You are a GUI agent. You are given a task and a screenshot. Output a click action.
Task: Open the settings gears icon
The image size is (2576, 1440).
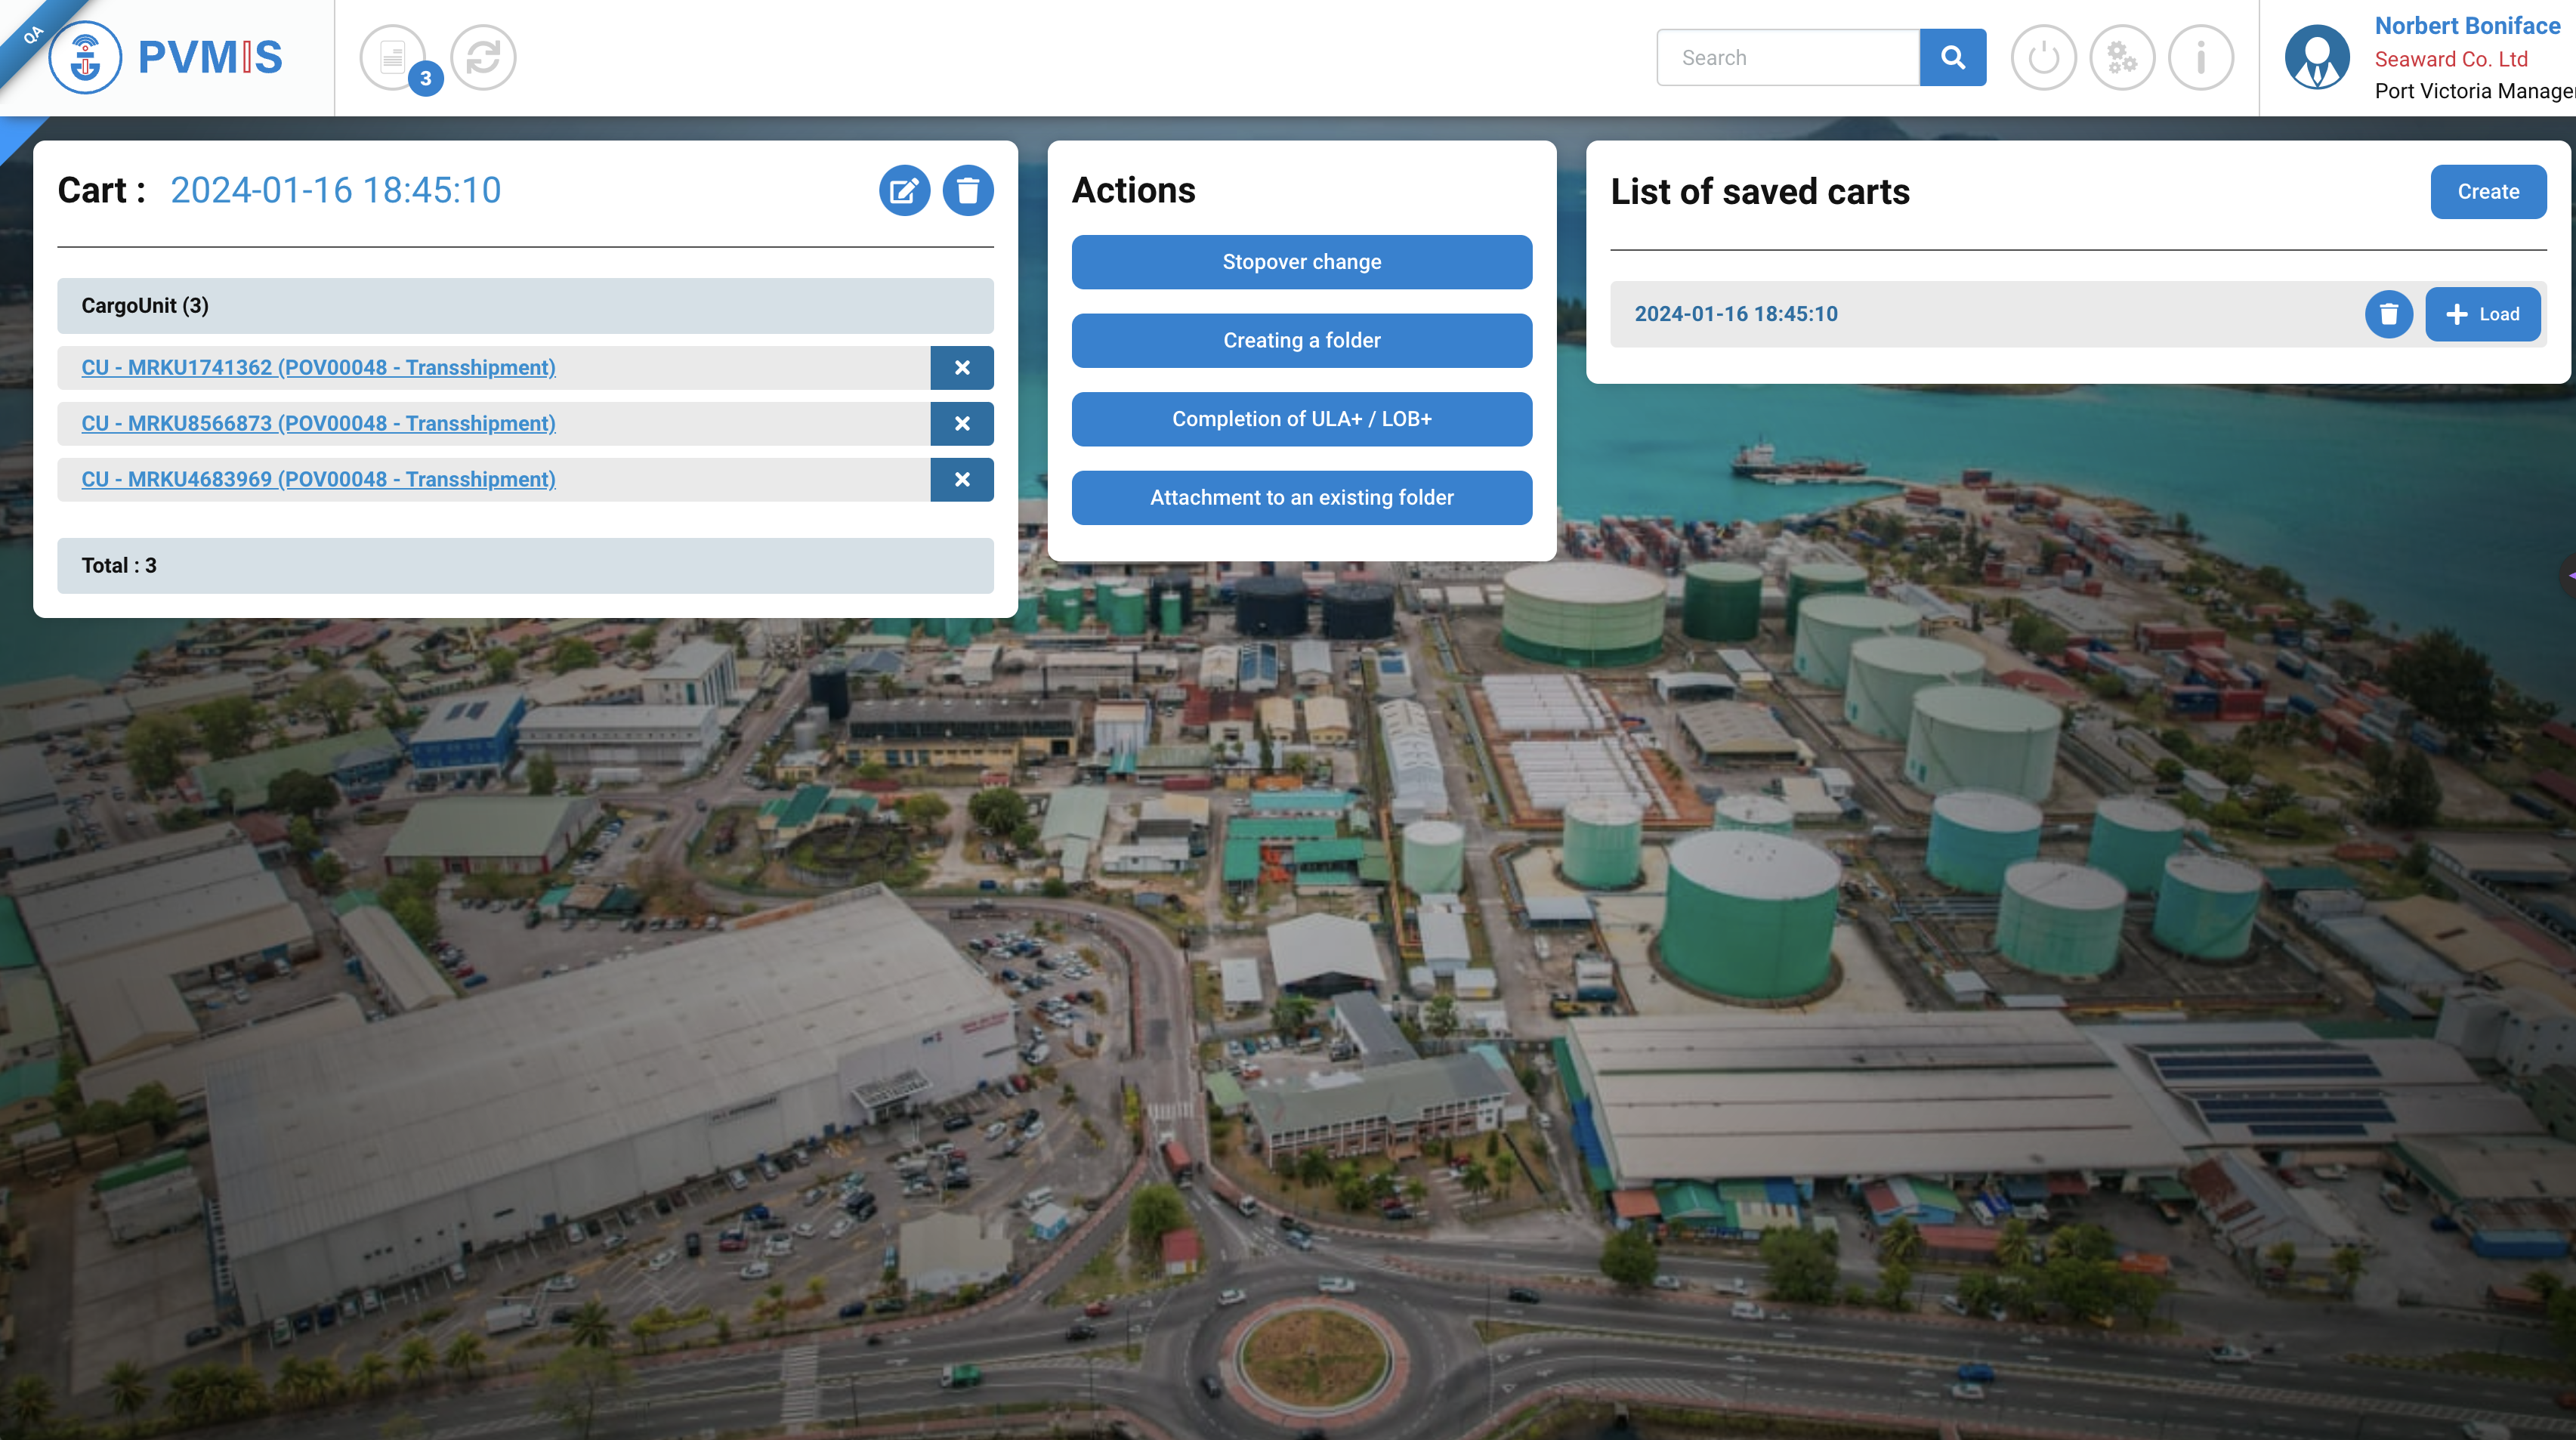pos(2122,57)
